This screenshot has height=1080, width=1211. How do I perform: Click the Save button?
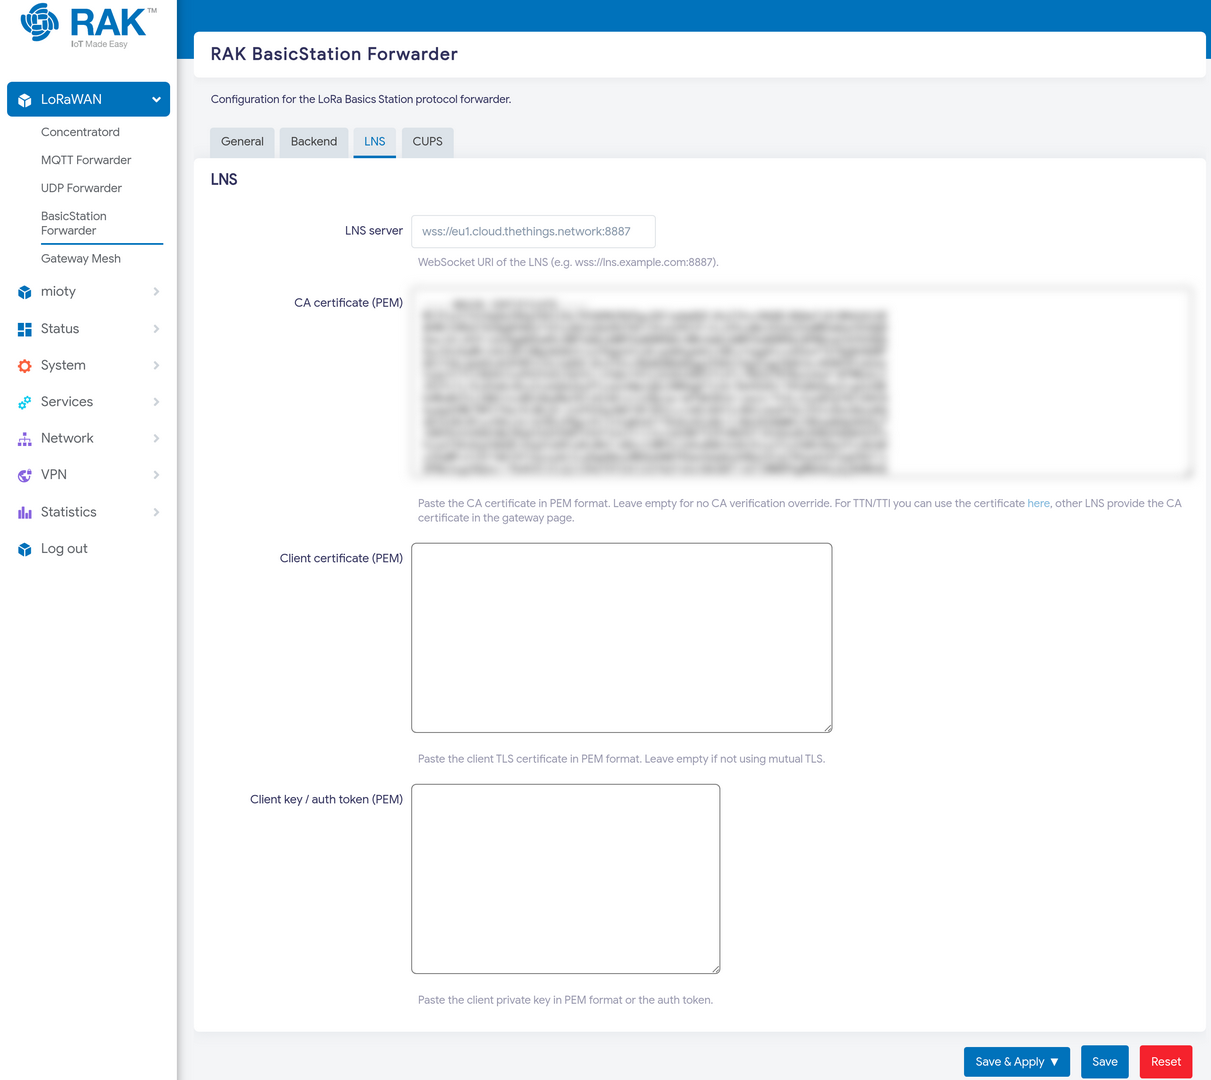1105,1062
